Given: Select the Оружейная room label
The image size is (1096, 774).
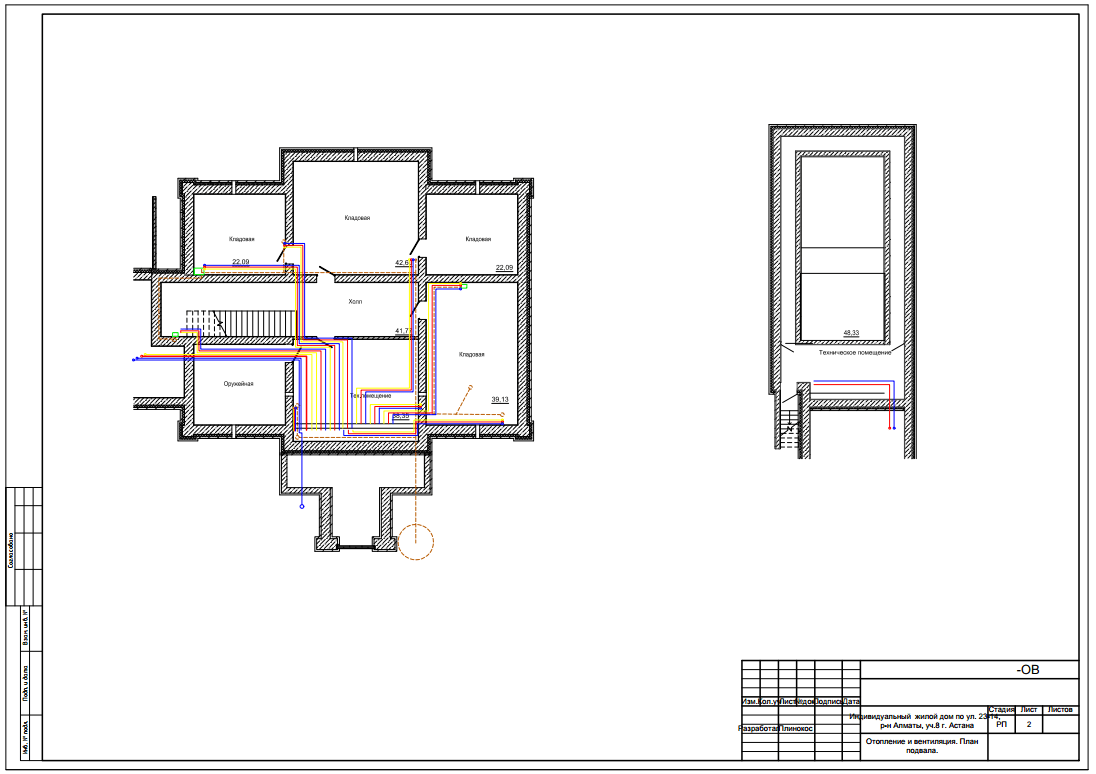Looking at the screenshot, I should (x=239, y=384).
